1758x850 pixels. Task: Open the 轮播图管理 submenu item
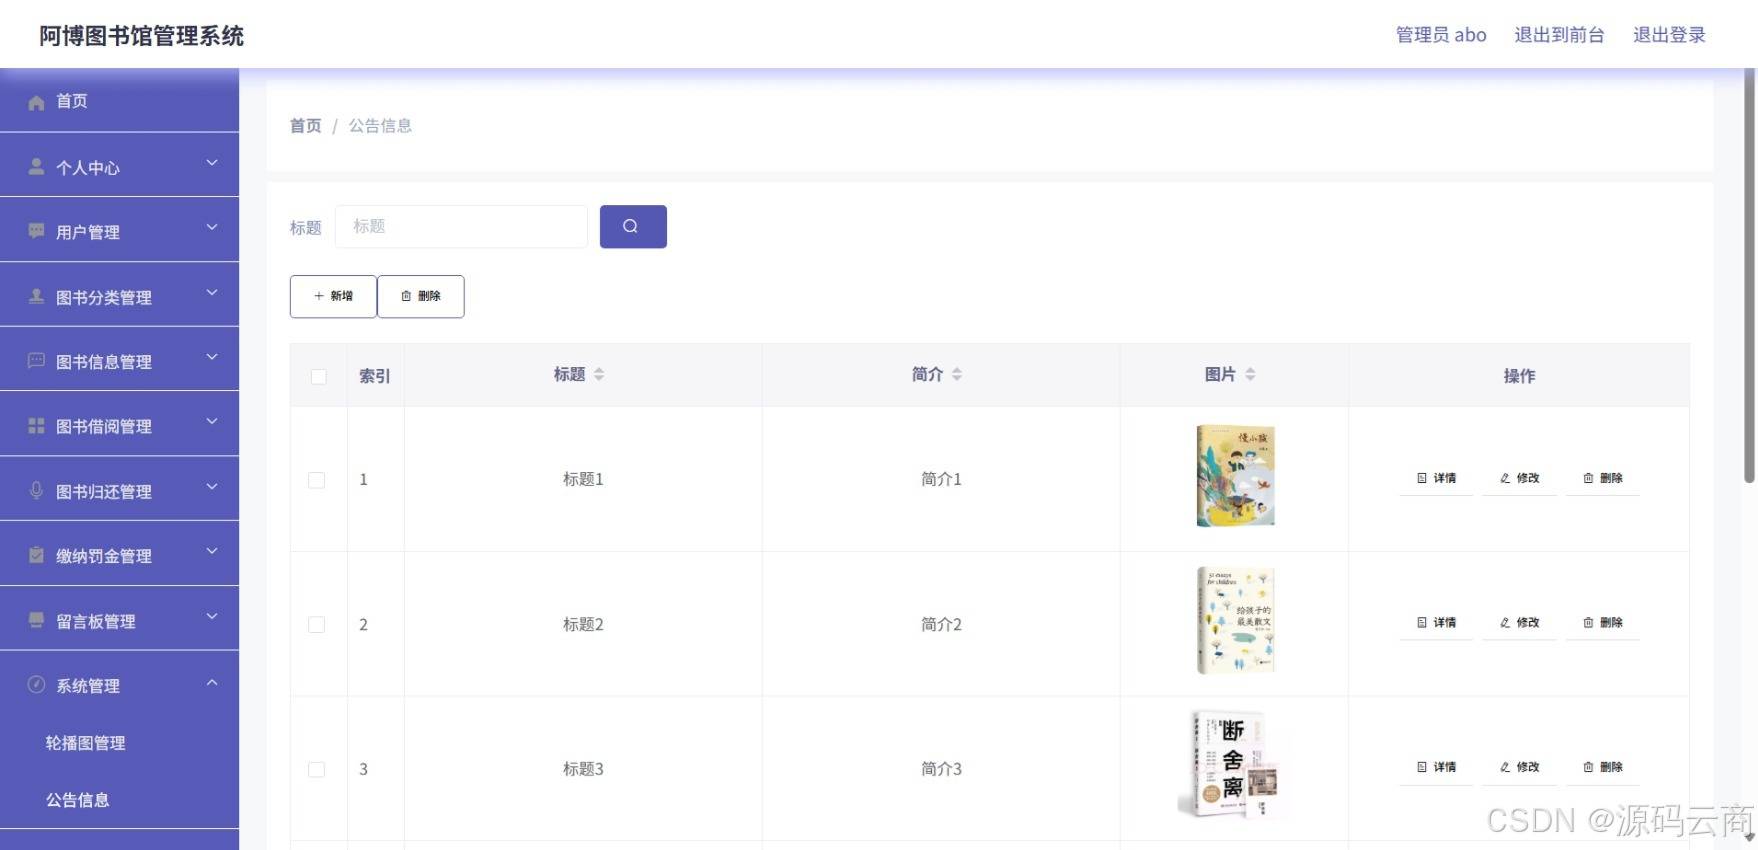(x=85, y=743)
